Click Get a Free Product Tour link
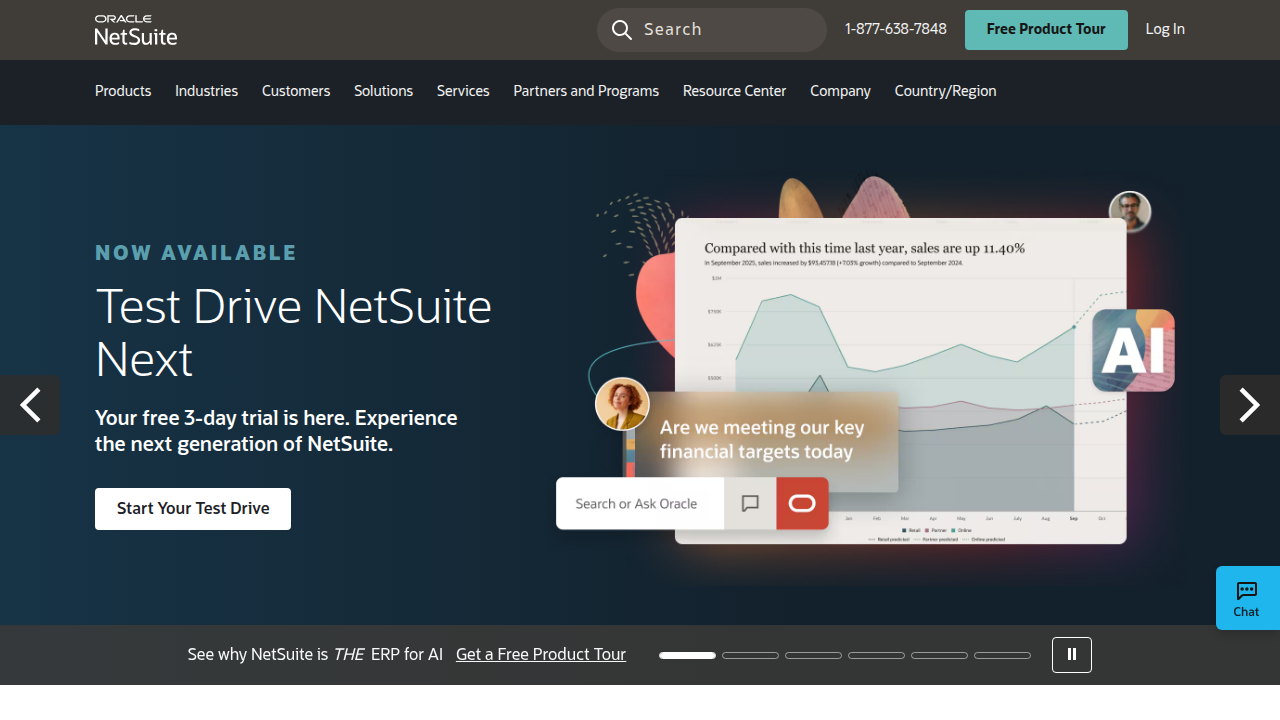Image resolution: width=1280 pixels, height=720 pixels. click(541, 654)
